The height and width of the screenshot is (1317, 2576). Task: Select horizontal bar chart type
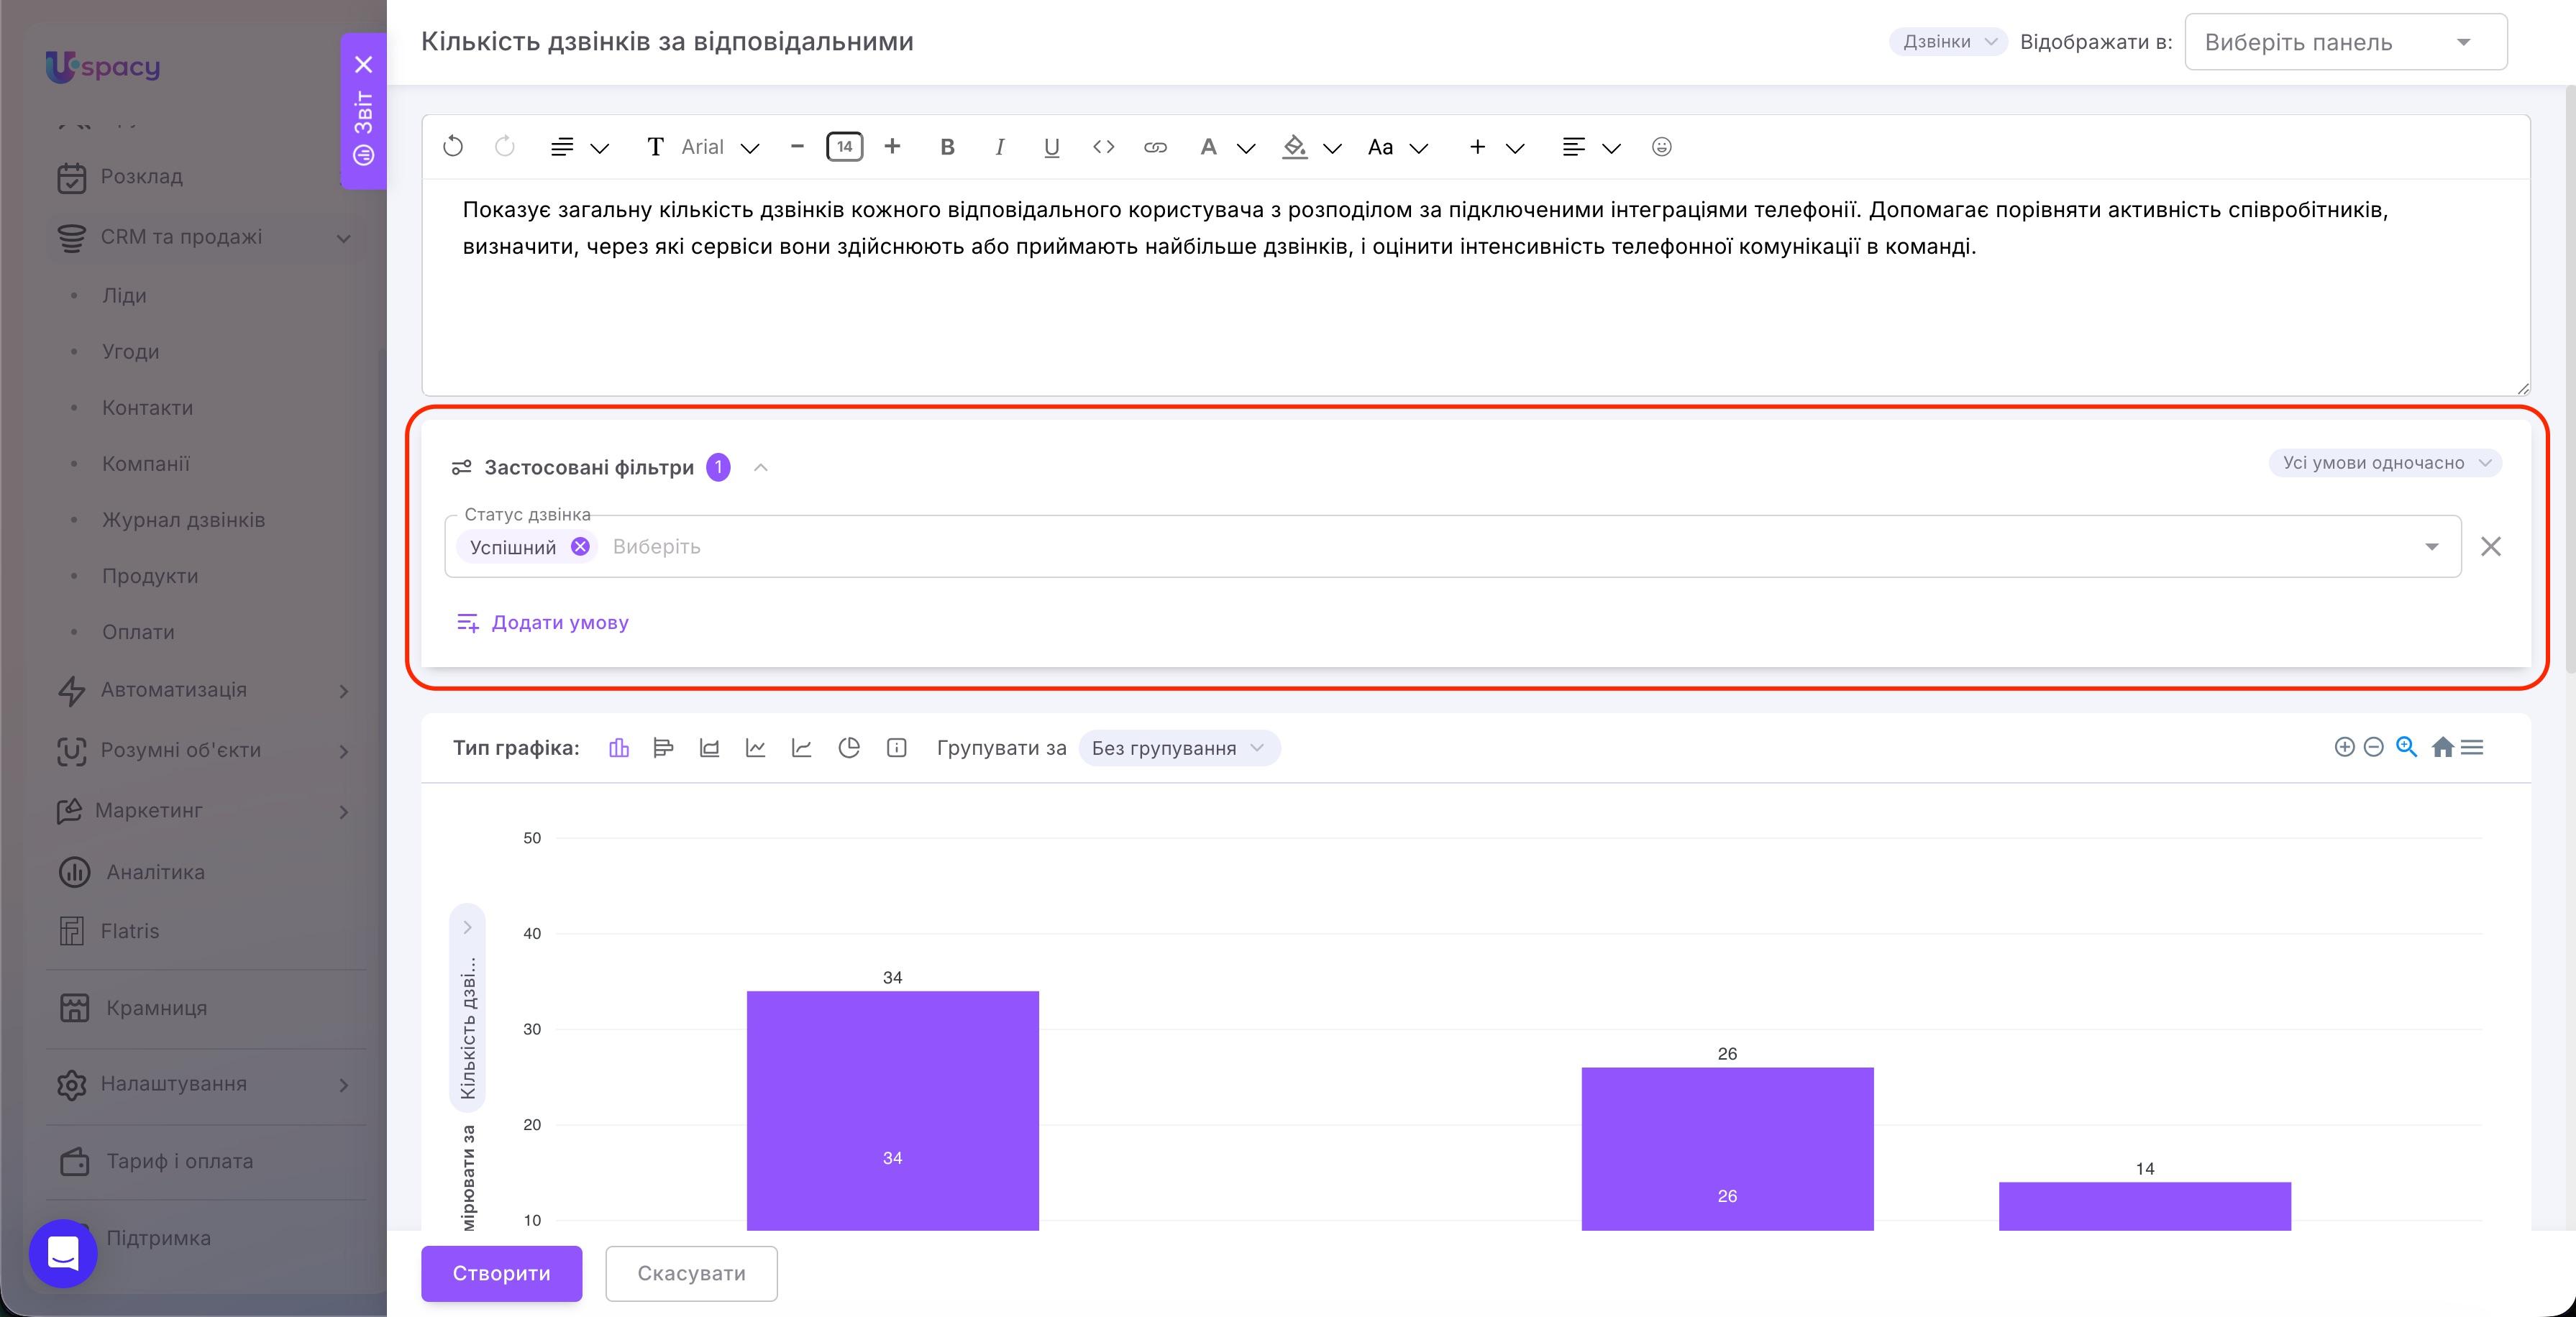pyautogui.click(x=663, y=748)
